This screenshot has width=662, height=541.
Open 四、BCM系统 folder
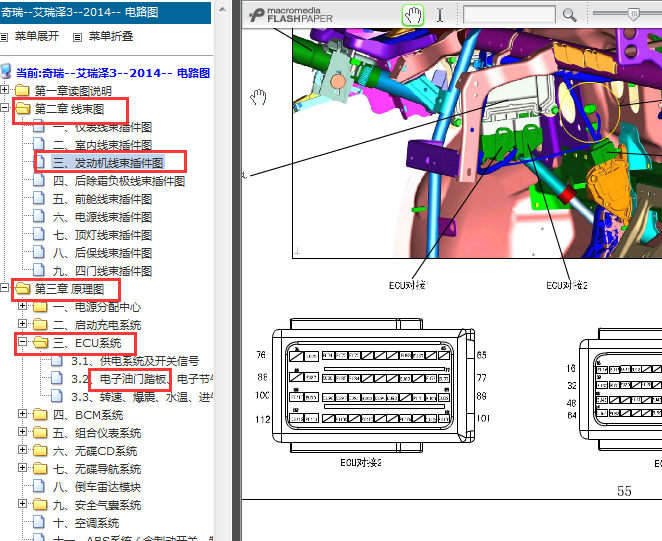[x=88, y=415]
